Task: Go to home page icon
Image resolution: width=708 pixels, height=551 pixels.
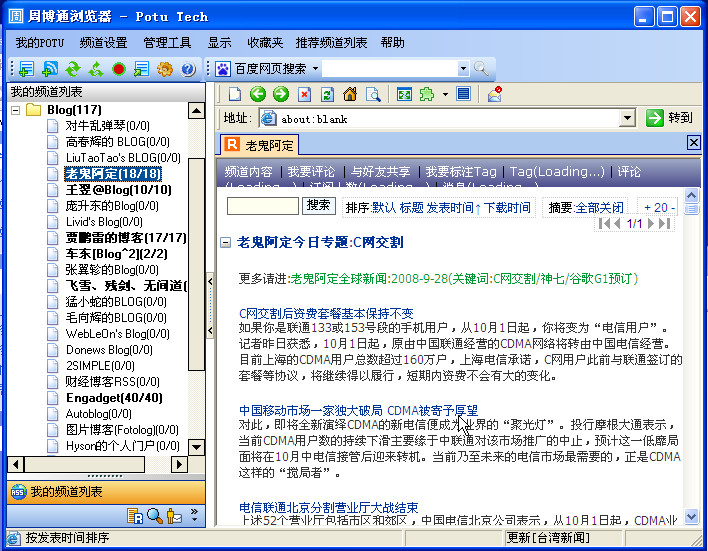Action: (x=350, y=94)
